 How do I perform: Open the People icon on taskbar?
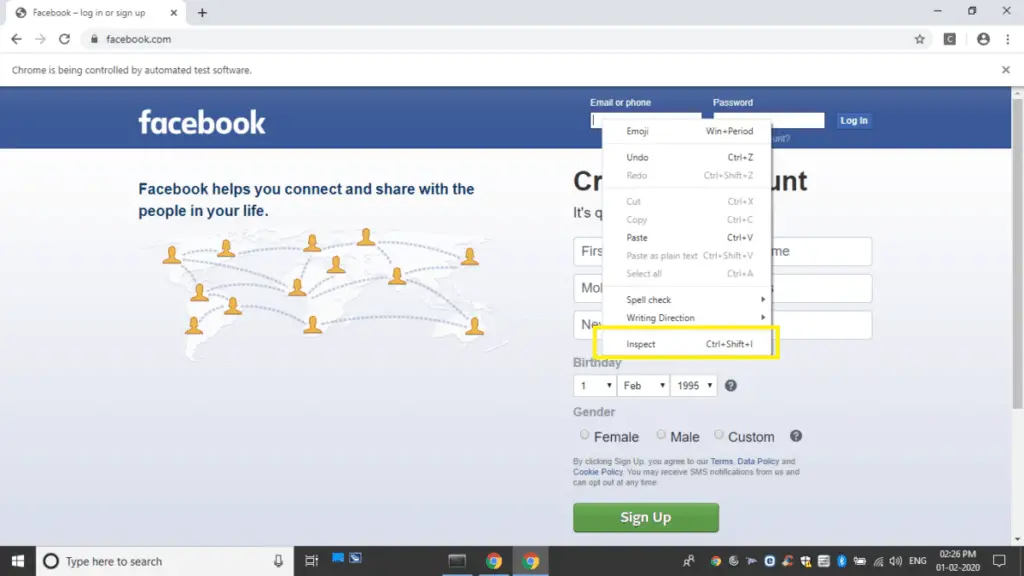pyautogui.click(x=688, y=561)
